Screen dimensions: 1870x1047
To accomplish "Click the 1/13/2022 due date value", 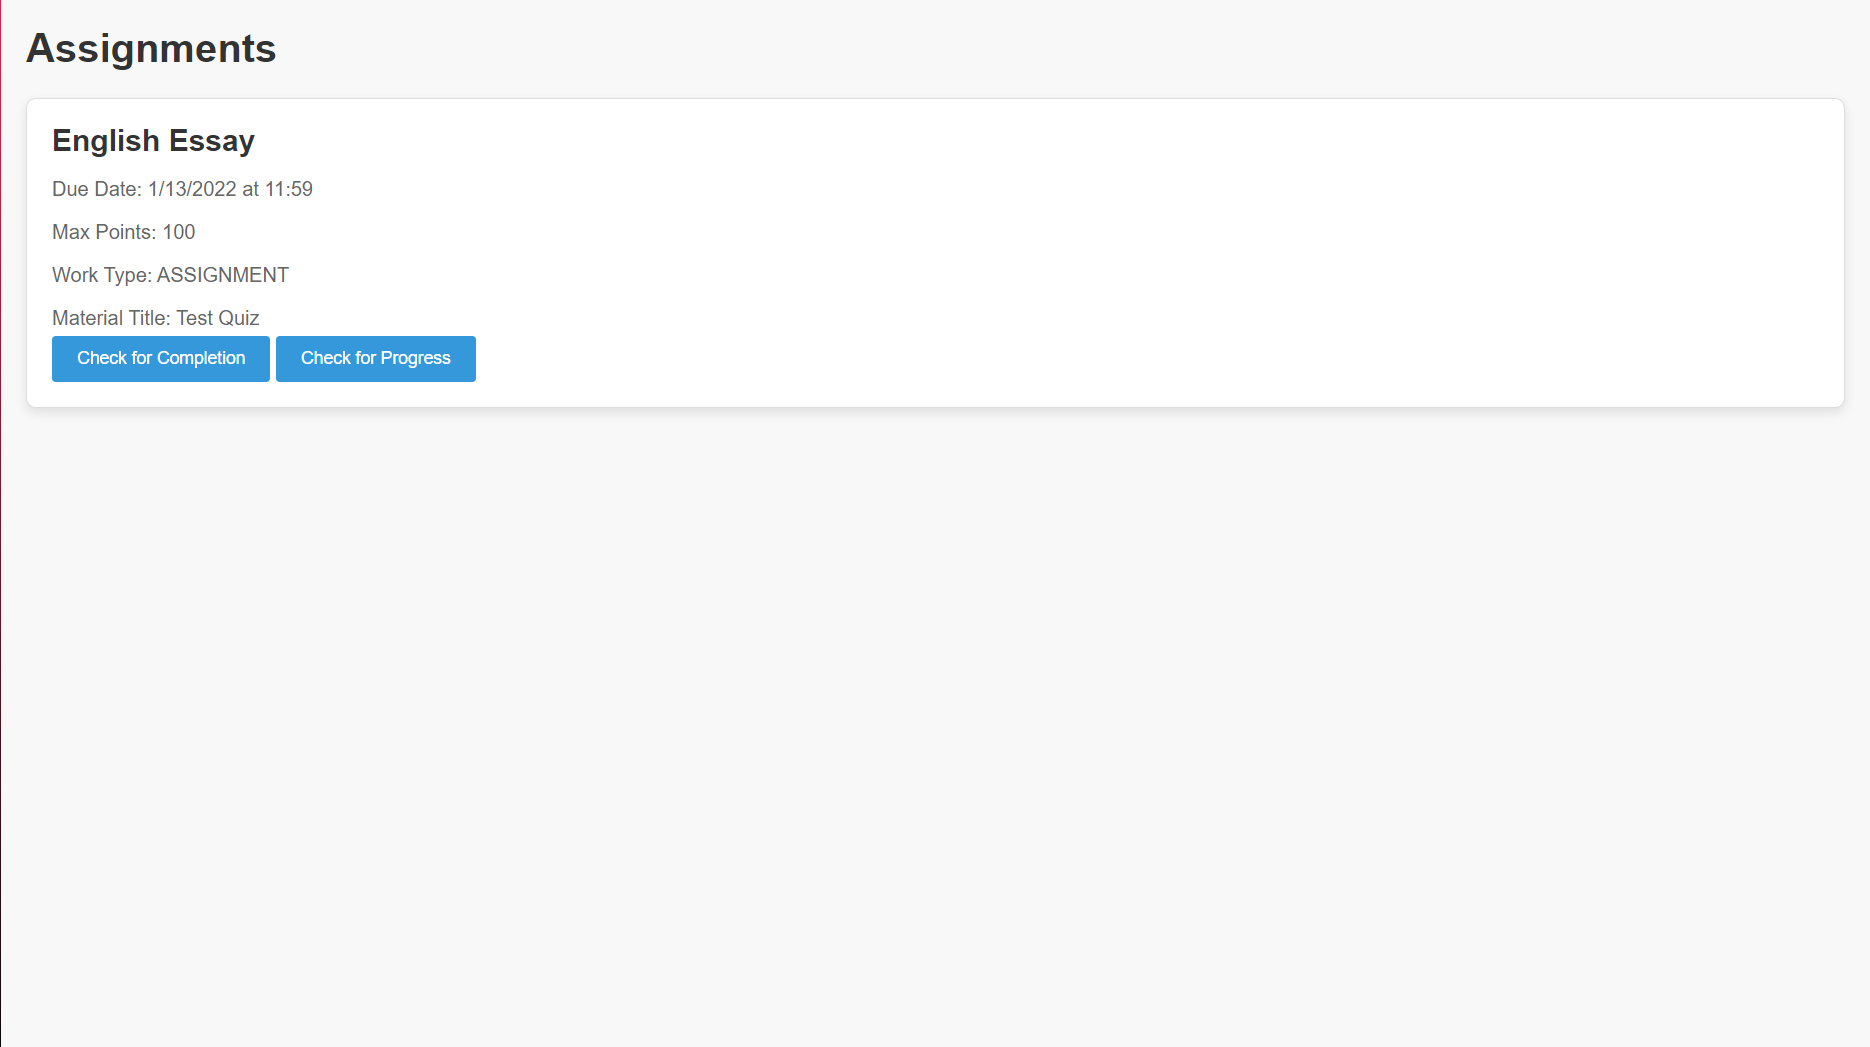I will coord(192,189).
